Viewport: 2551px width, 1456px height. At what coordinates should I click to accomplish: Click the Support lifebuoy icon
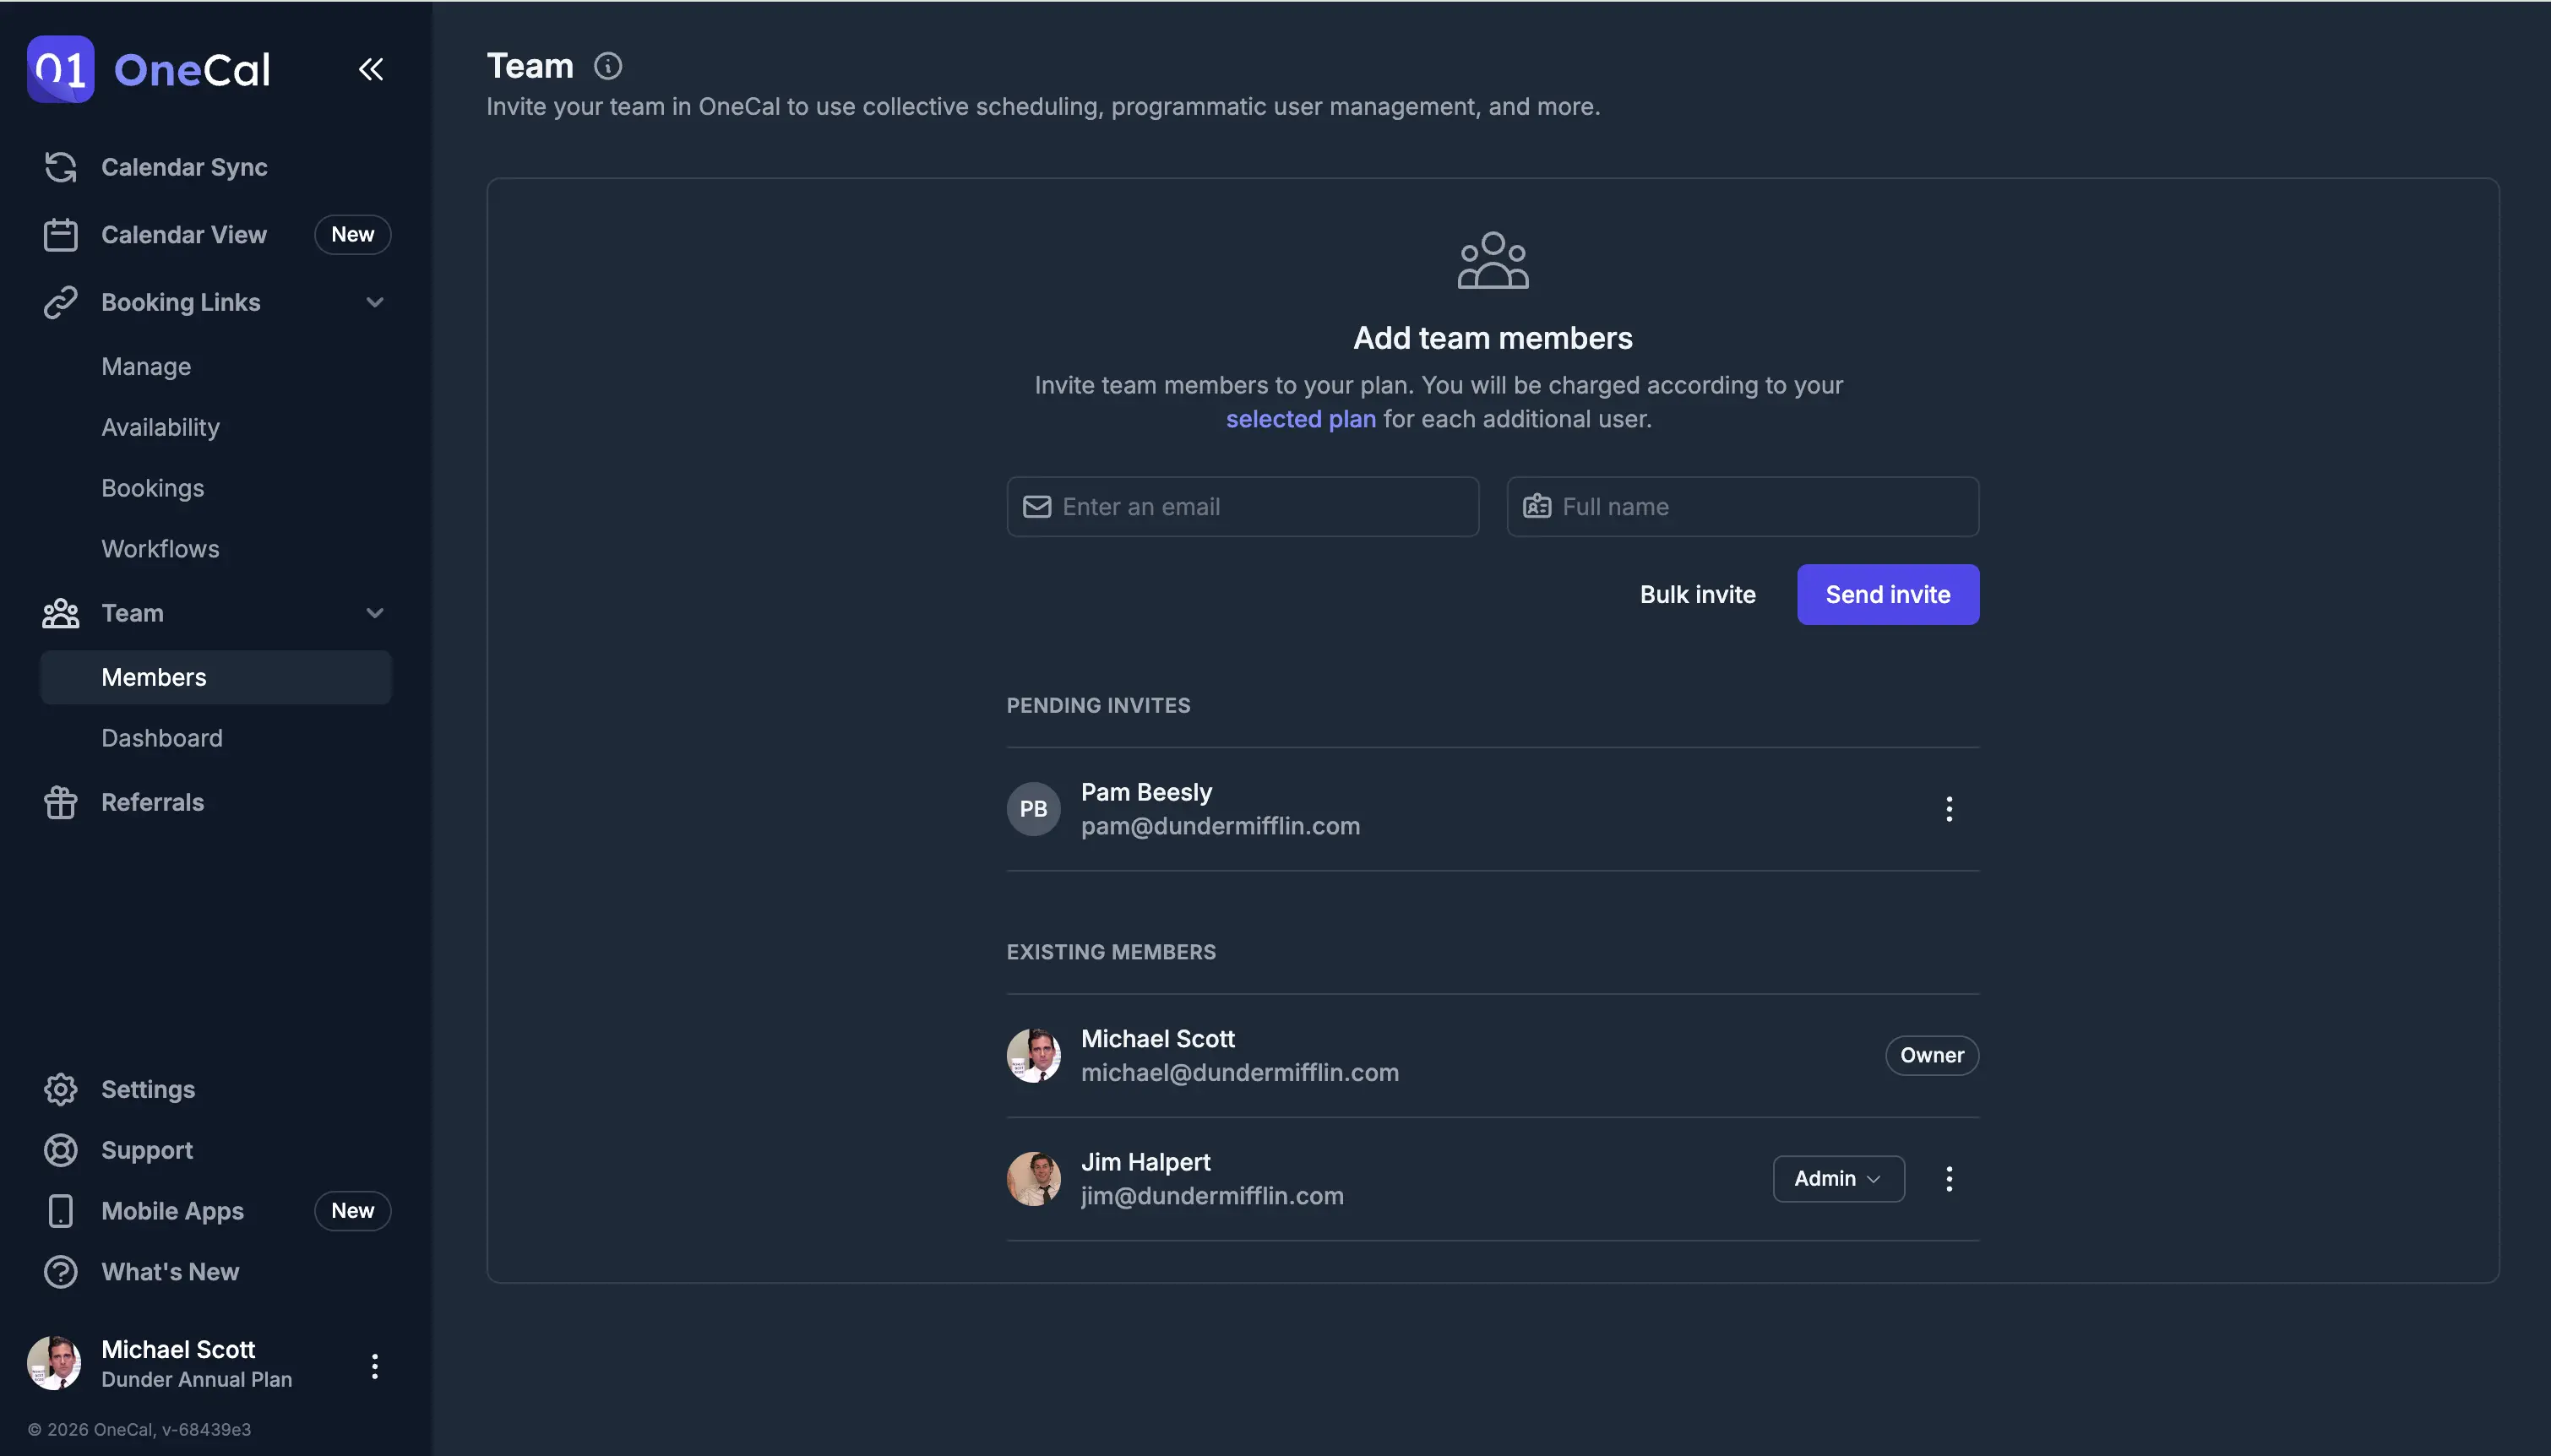[x=60, y=1150]
